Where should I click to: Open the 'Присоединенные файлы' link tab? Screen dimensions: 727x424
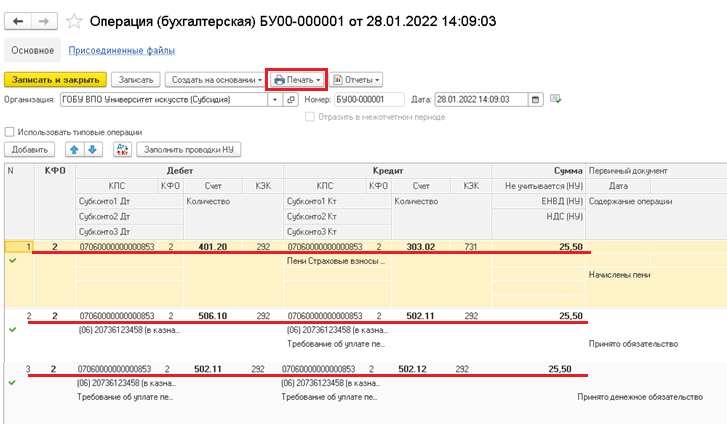click(122, 49)
